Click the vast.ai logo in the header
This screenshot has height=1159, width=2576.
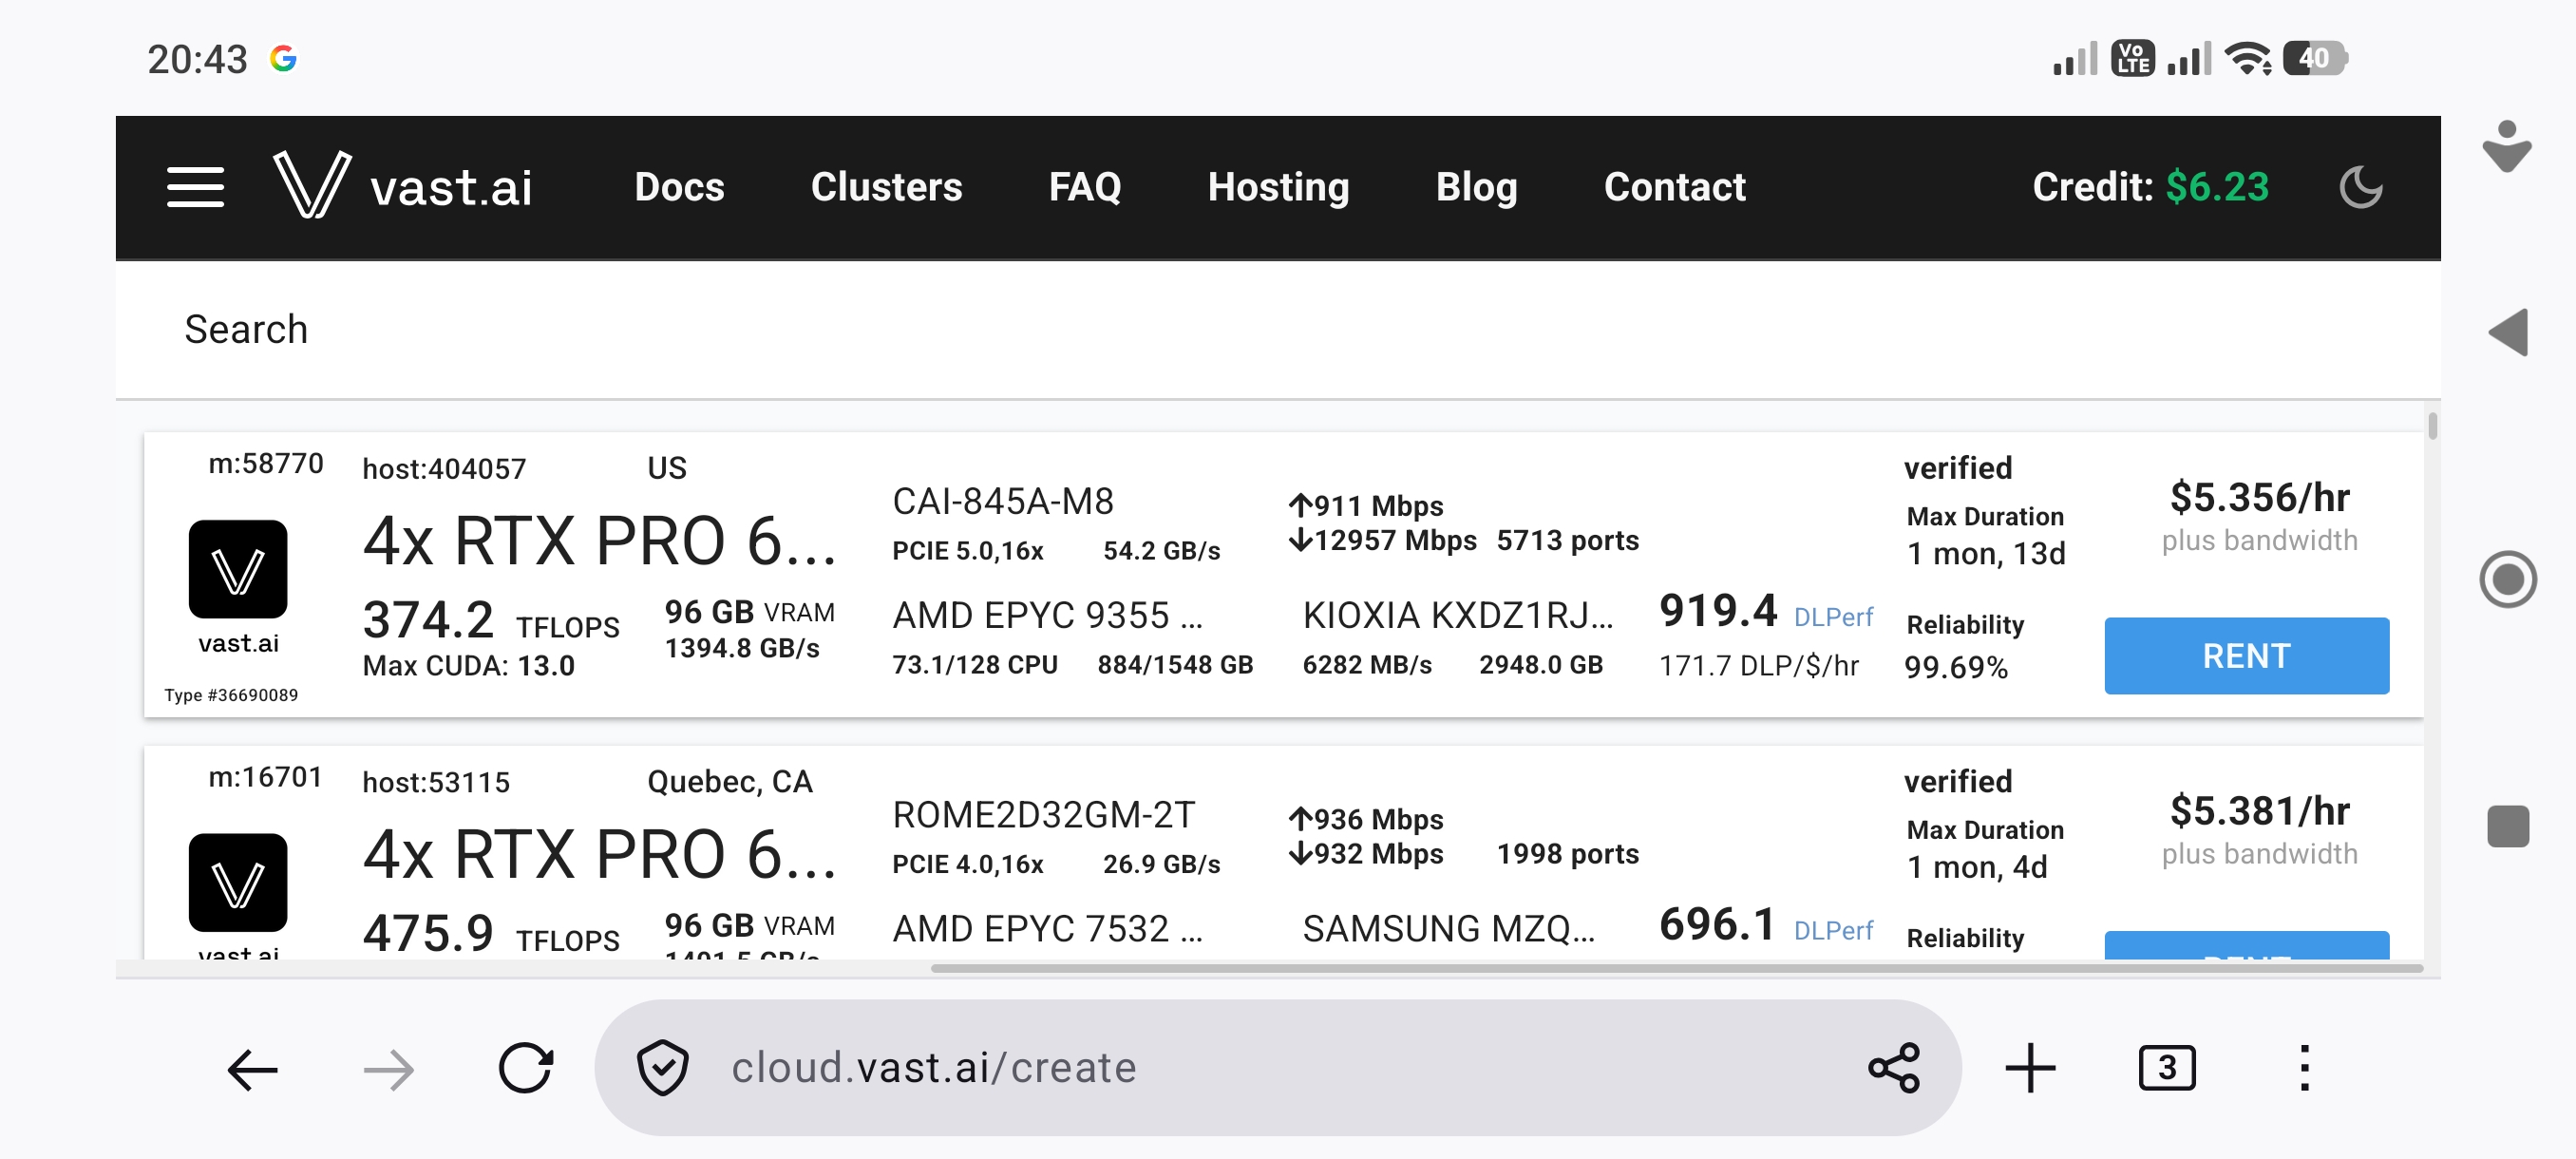click(x=402, y=186)
